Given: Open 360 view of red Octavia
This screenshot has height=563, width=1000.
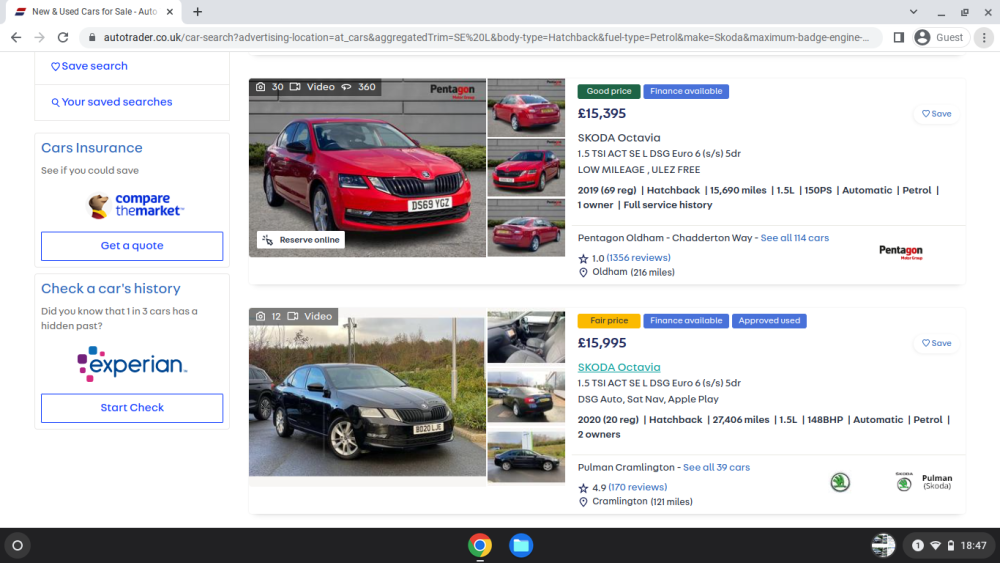Looking at the screenshot, I should [x=358, y=87].
